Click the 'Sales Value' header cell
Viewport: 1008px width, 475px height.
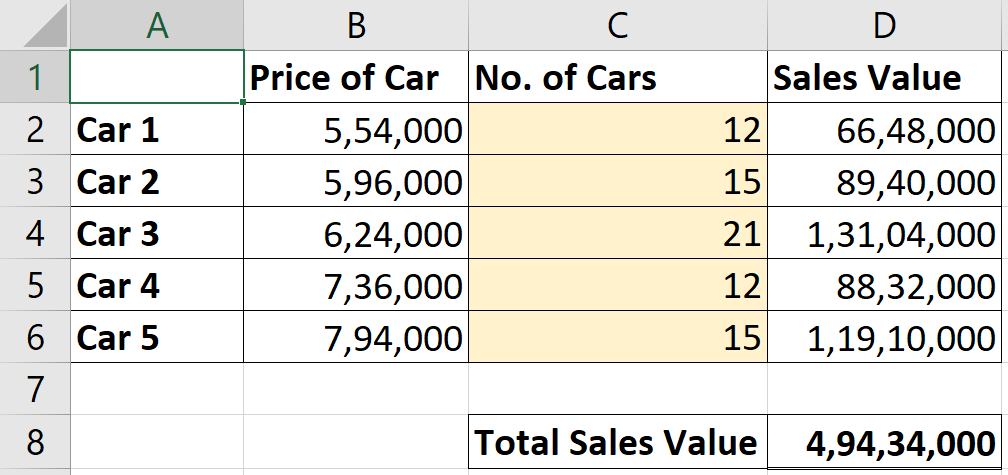[883, 77]
